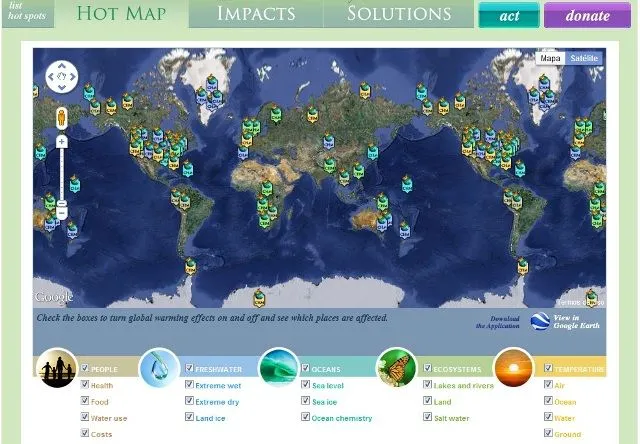
Task: Click the map pan control wheel
Action: (x=61, y=77)
